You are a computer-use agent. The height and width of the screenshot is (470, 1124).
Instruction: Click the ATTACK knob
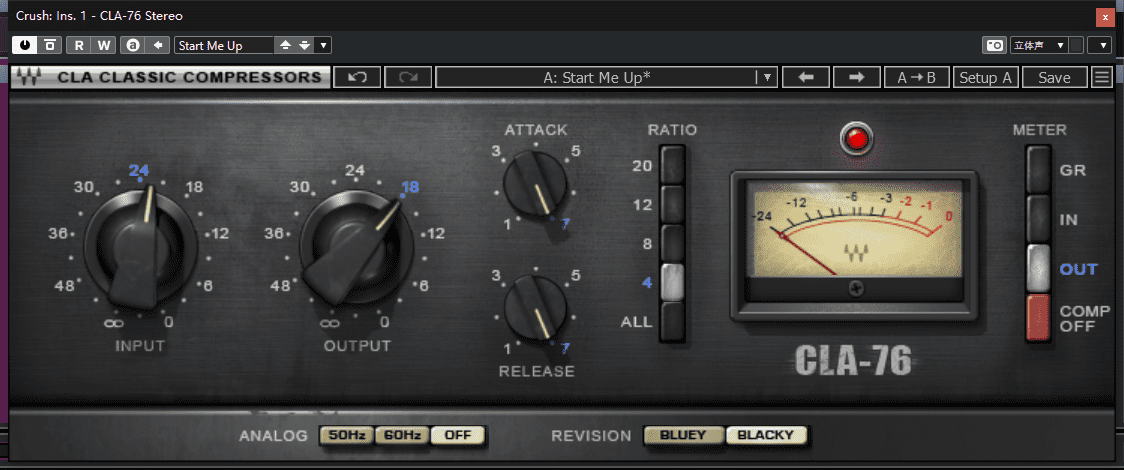point(535,181)
